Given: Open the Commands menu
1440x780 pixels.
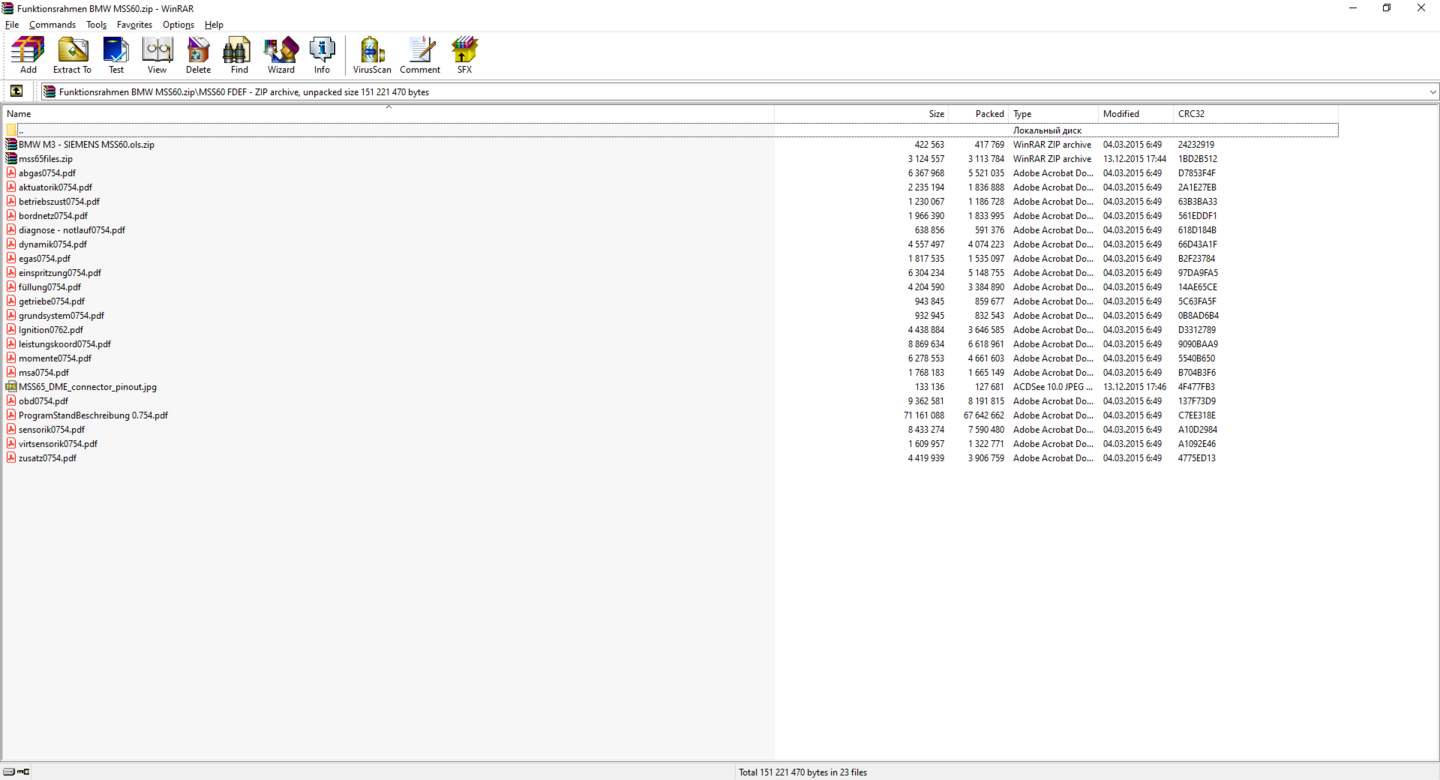Looking at the screenshot, I should [x=52, y=25].
